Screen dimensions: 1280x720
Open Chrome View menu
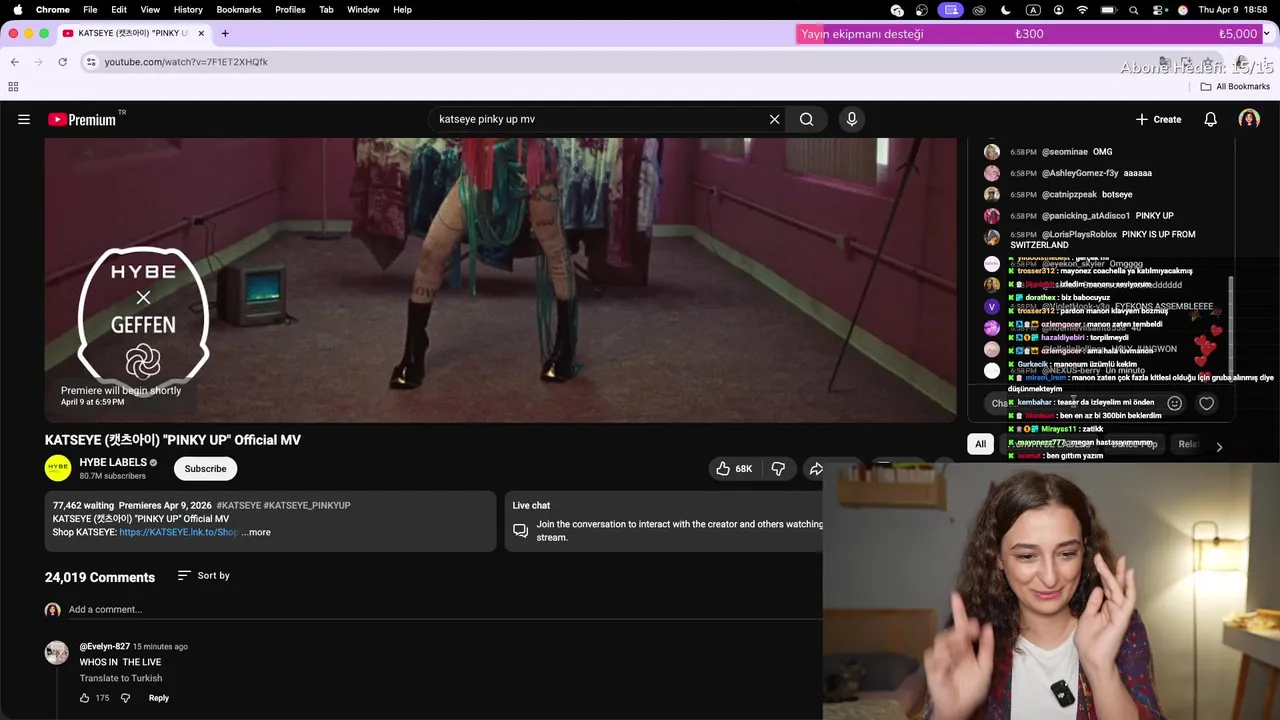pyautogui.click(x=150, y=9)
